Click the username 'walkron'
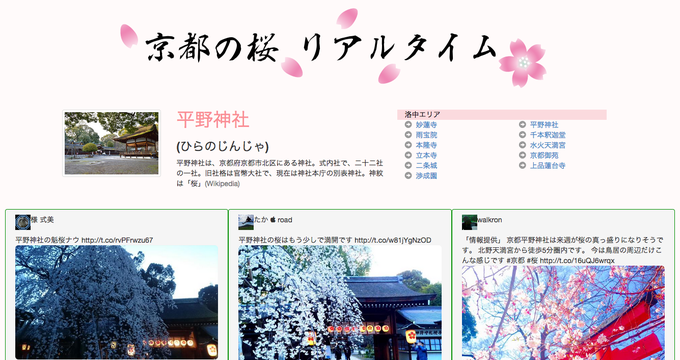The width and height of the screenshot is (680, 360). [490, 220]
